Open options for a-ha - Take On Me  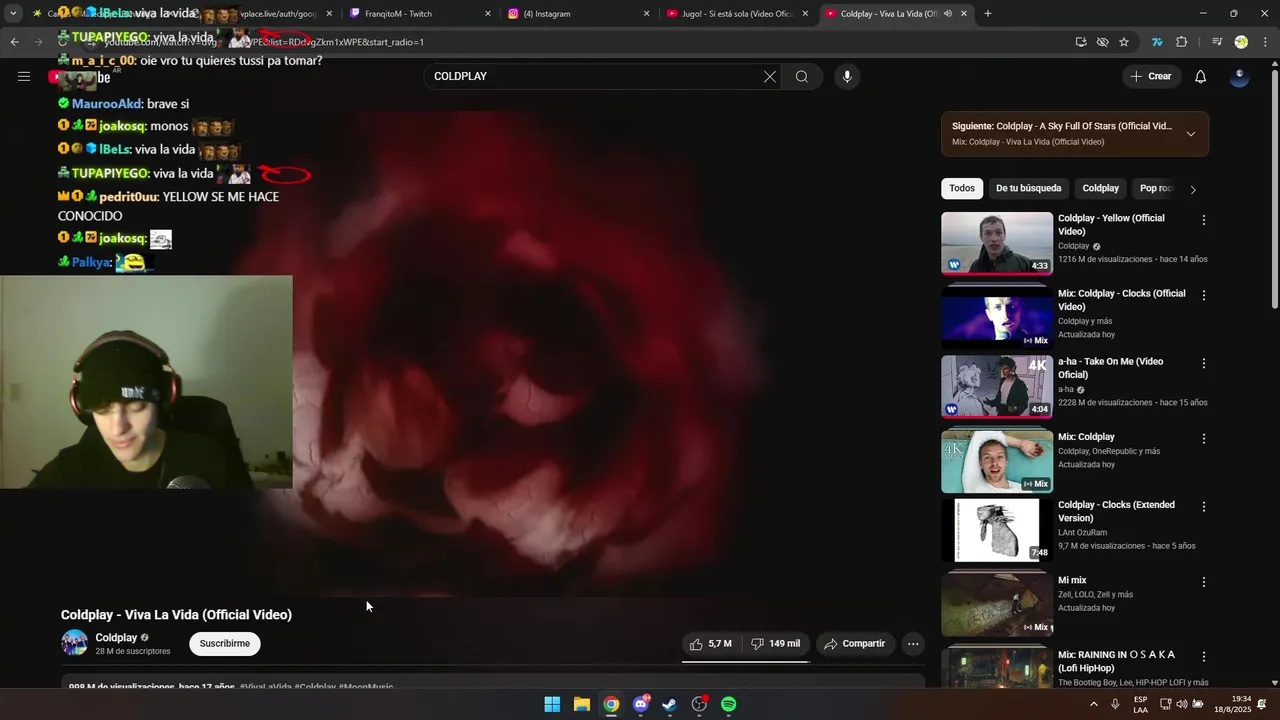coord(1204,363)
